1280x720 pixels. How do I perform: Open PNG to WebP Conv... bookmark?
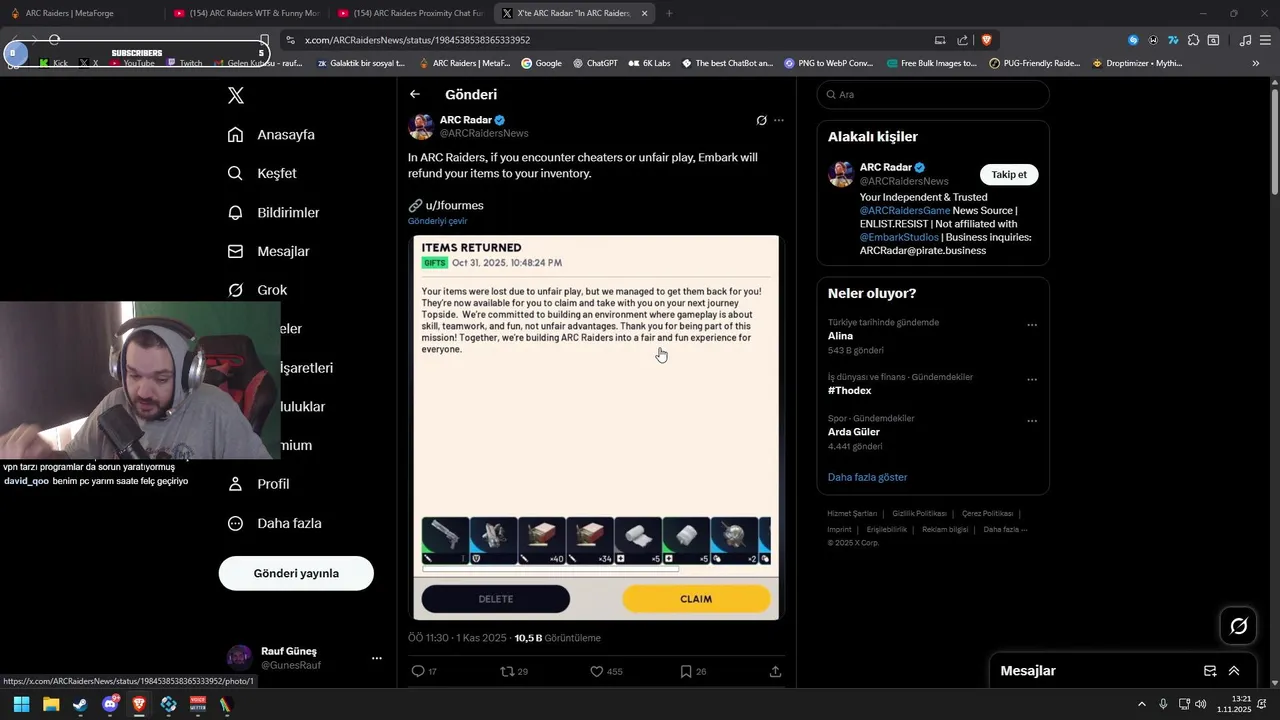(x=828, y=63)
